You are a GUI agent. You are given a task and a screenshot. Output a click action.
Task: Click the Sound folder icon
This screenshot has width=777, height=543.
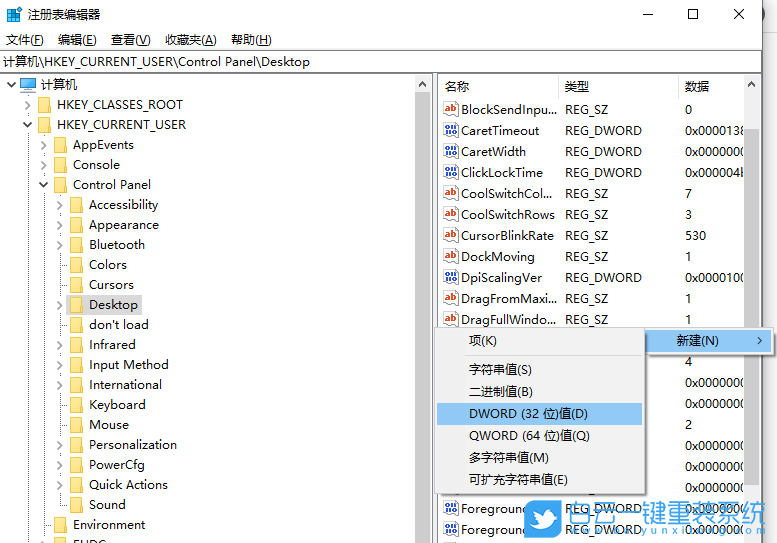(x=76, y=505)
